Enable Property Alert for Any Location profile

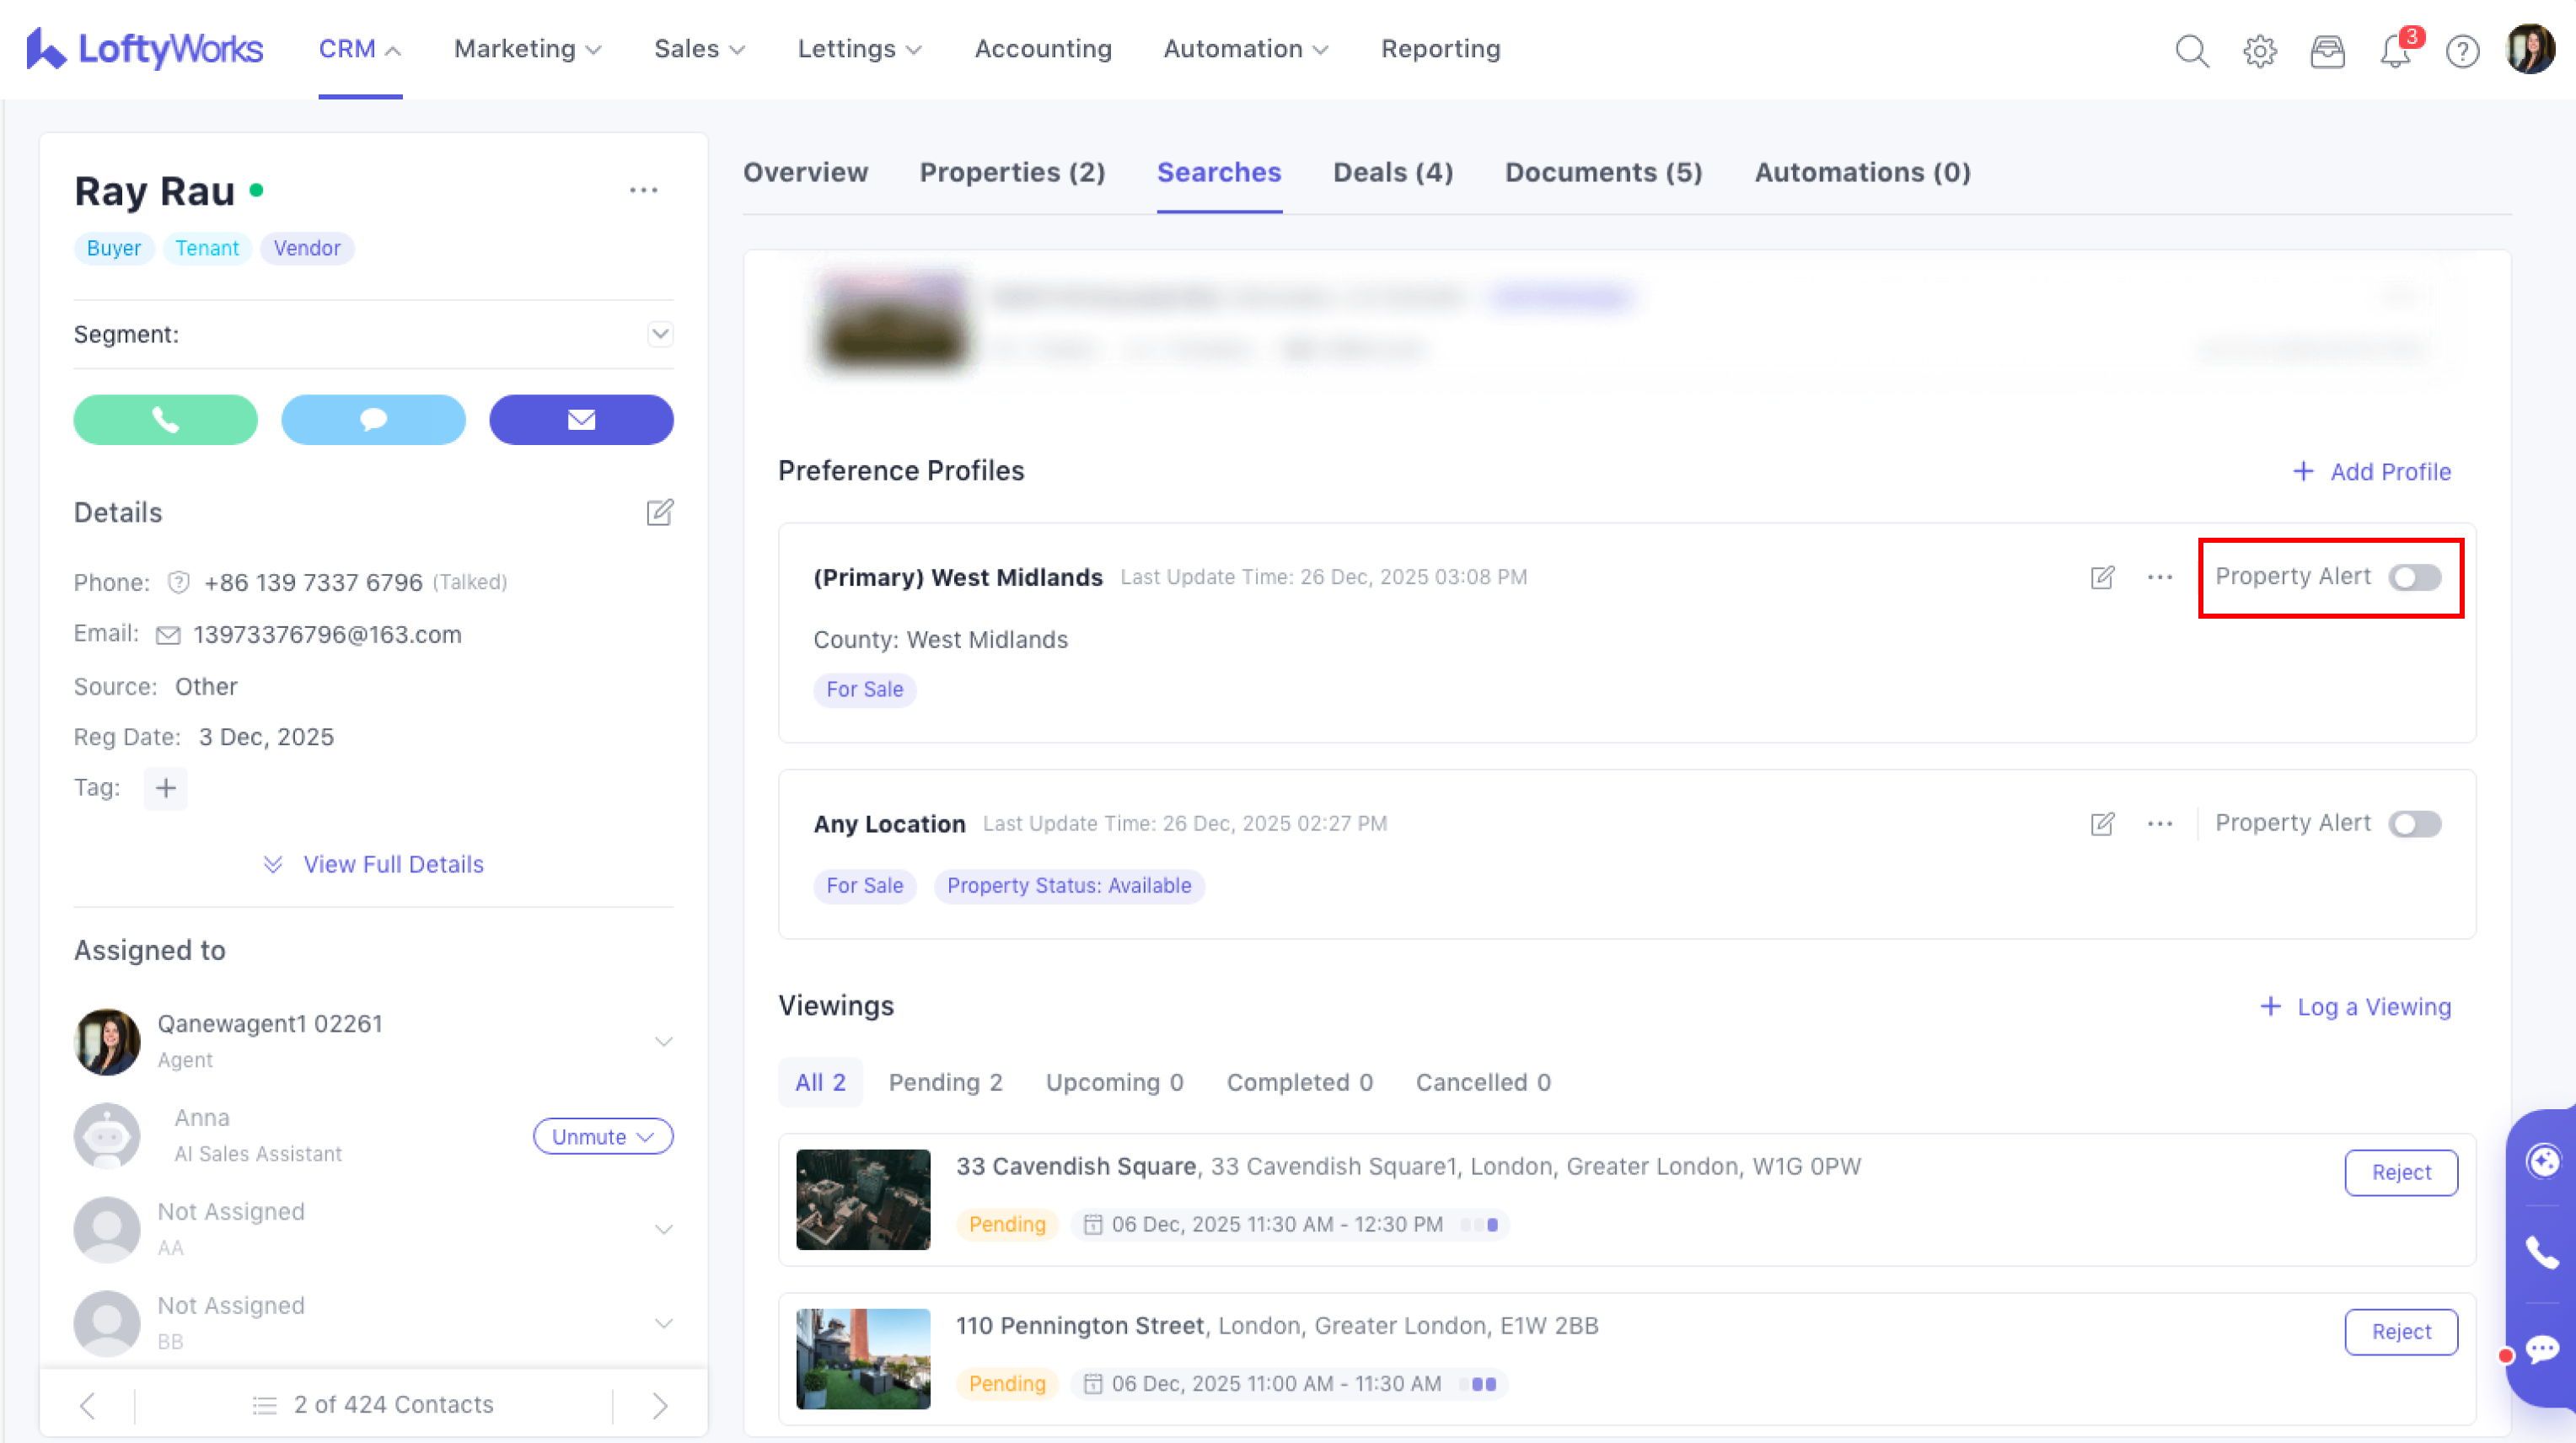pos(2415,824)
